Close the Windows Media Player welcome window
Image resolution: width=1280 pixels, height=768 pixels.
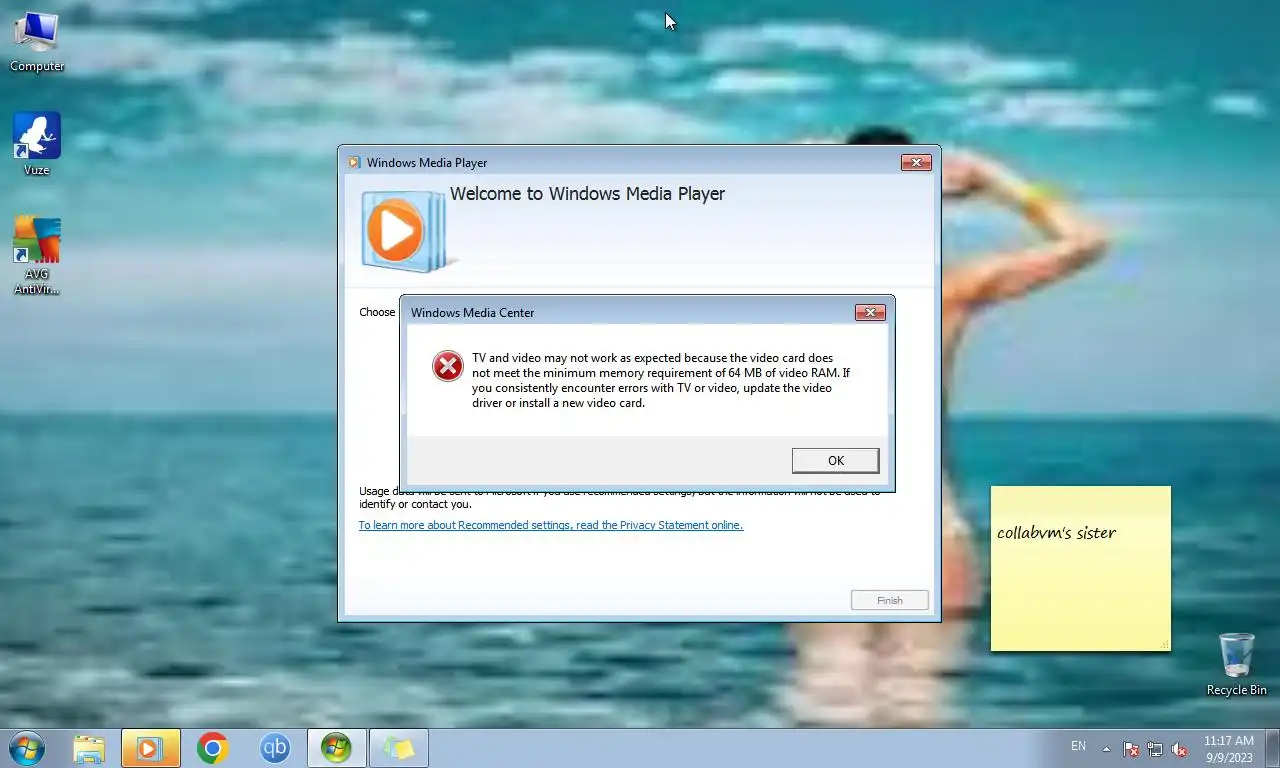(x=916, y=162)
